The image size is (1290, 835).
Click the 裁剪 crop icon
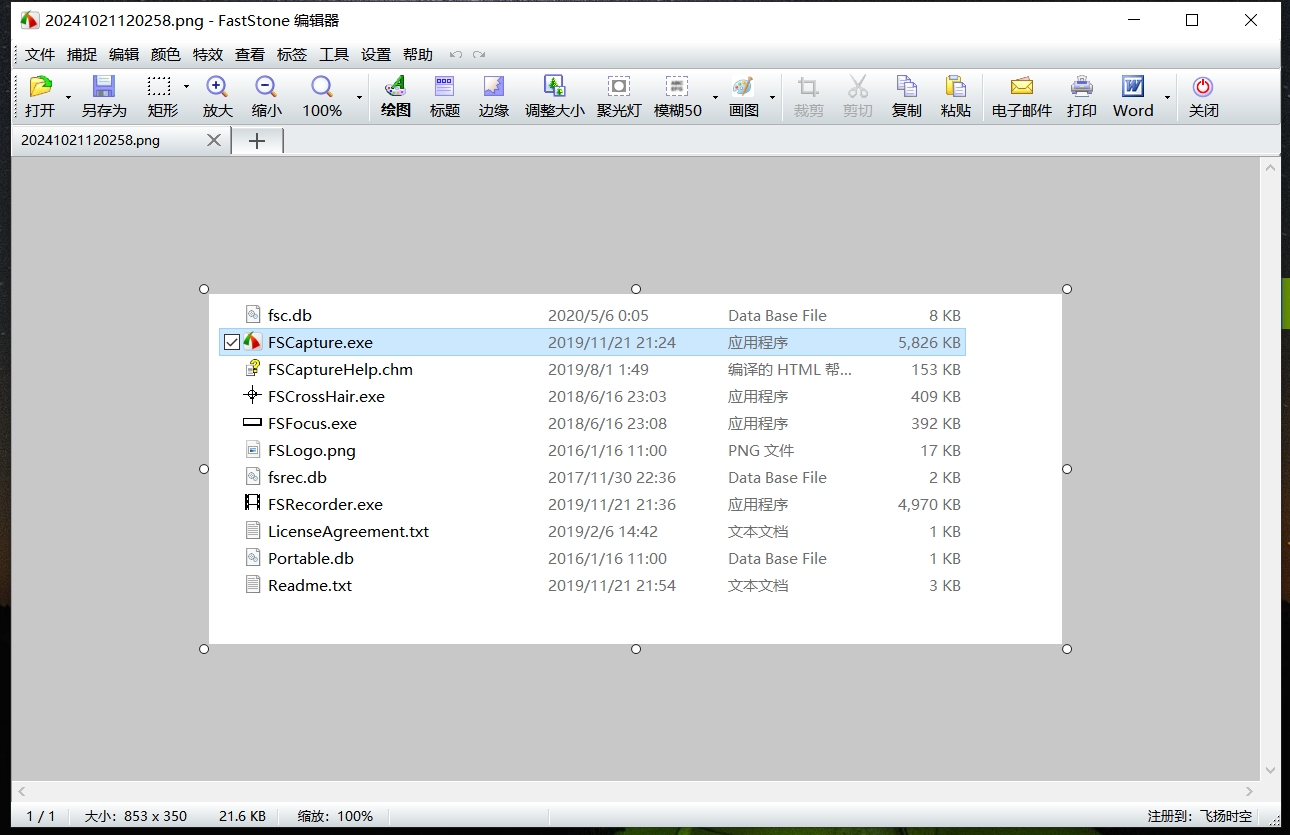(808, 87)
